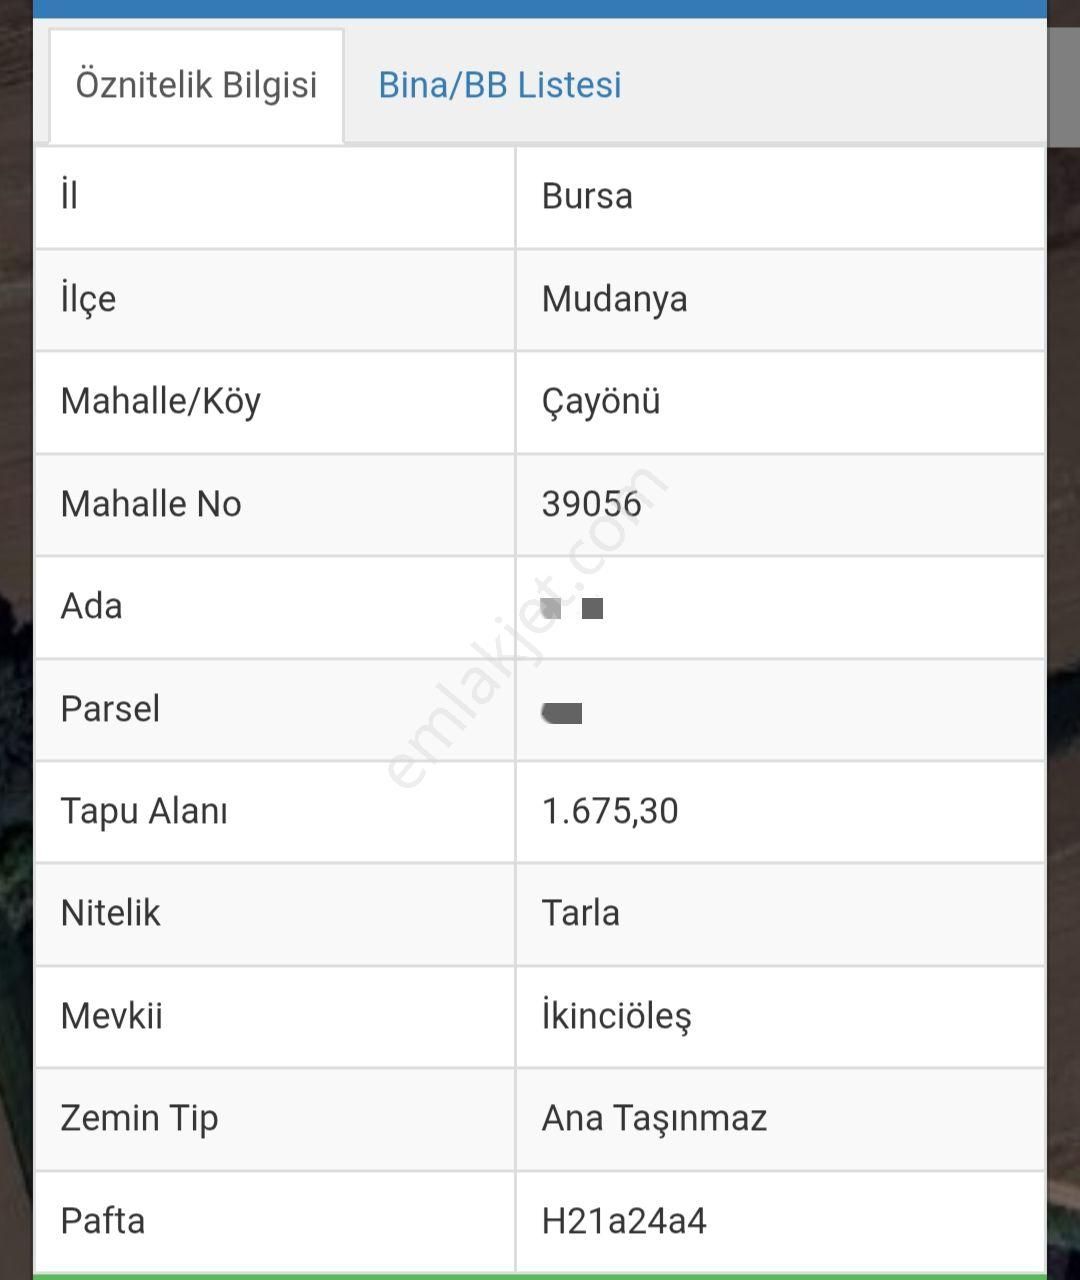Image resolution: width=1080 pixels, height=1280 pixels.
Task: Switch to Öznitelik Bilgisi tab
Action: click(196, 85)
